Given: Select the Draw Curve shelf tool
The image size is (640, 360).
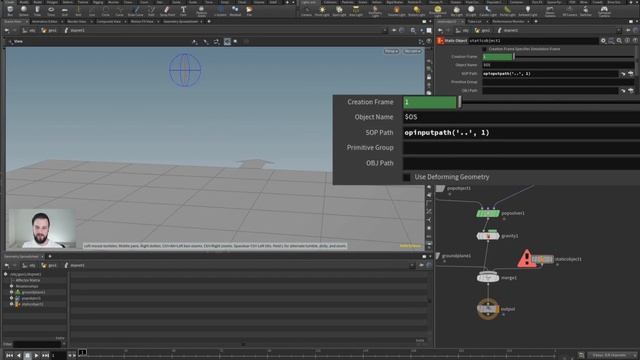Looking at the screenshot, I should (136, 11).
